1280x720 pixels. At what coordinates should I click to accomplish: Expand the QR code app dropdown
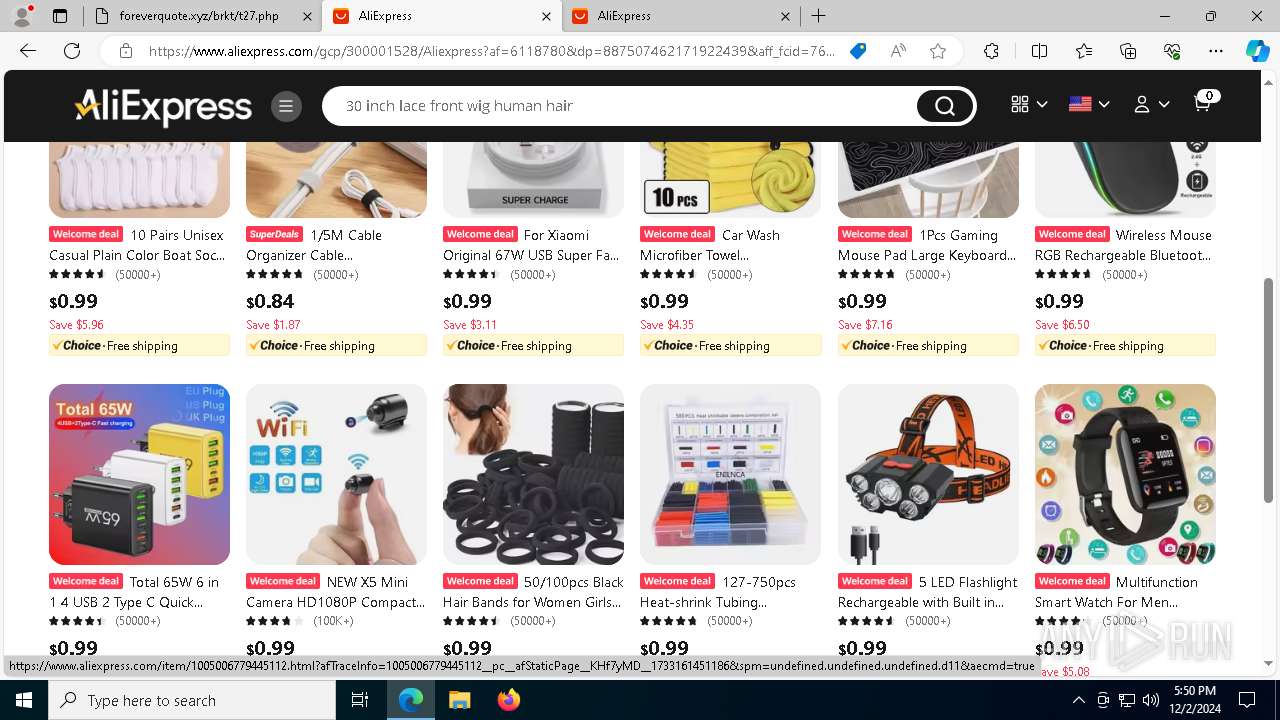1029,104
